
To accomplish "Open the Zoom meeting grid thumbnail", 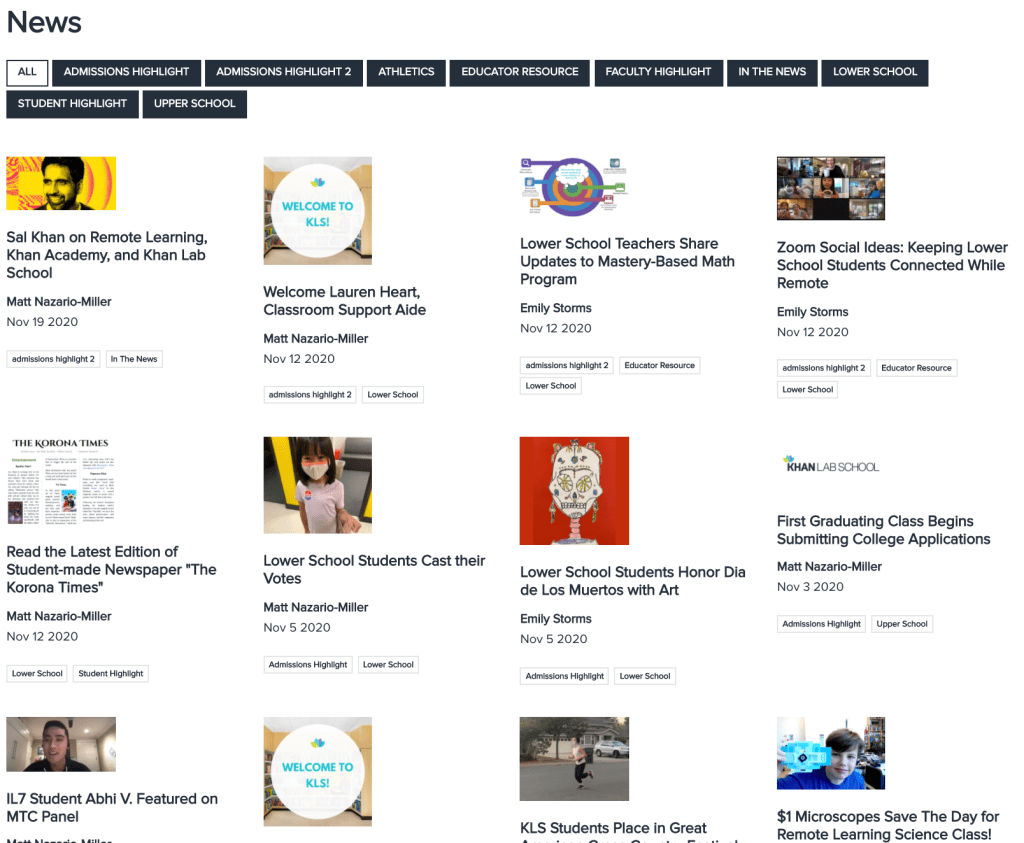I will point(831,188).
